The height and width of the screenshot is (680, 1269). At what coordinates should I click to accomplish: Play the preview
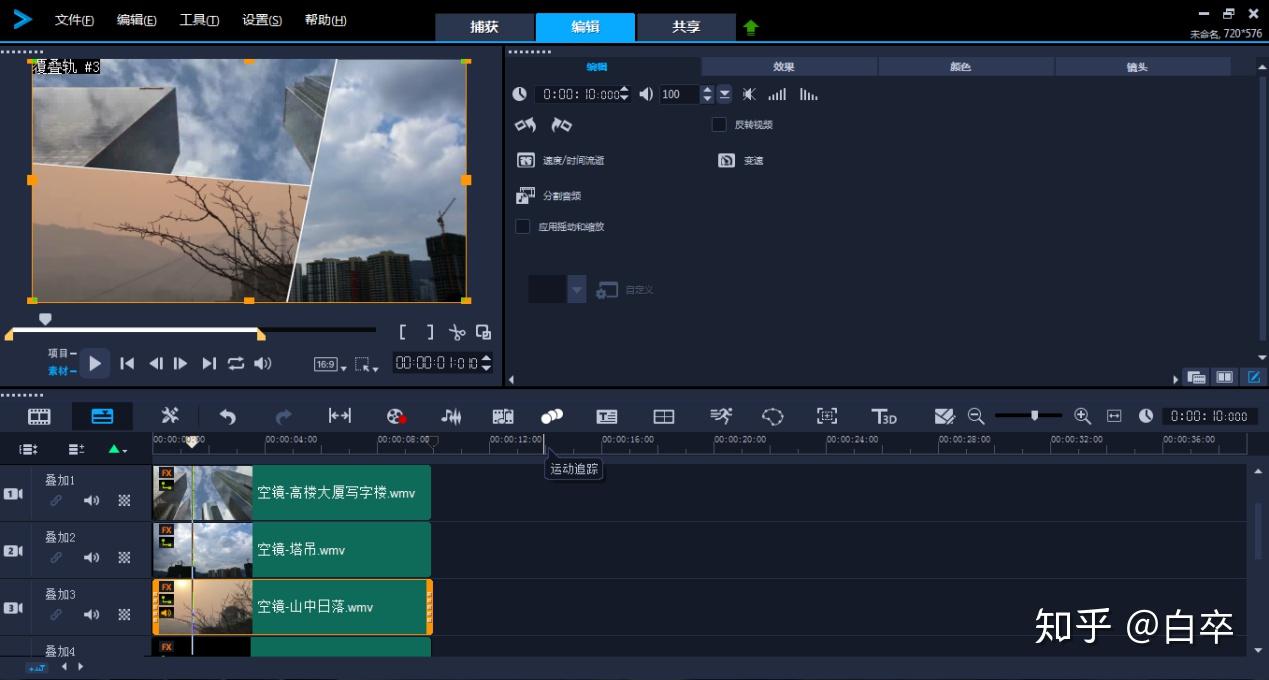point(95,363)
